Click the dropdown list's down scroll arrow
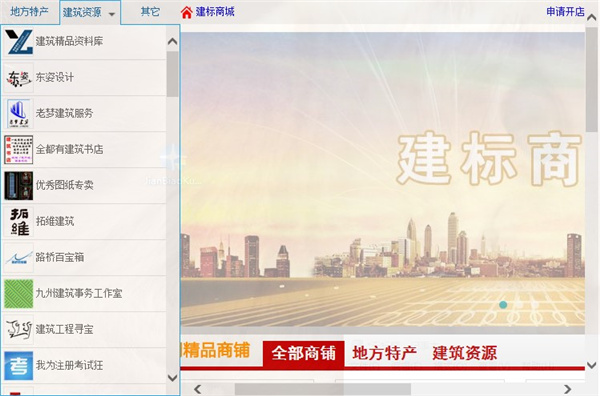The height and width of the screenshot is (396, 600). click(x=173, y=378)
